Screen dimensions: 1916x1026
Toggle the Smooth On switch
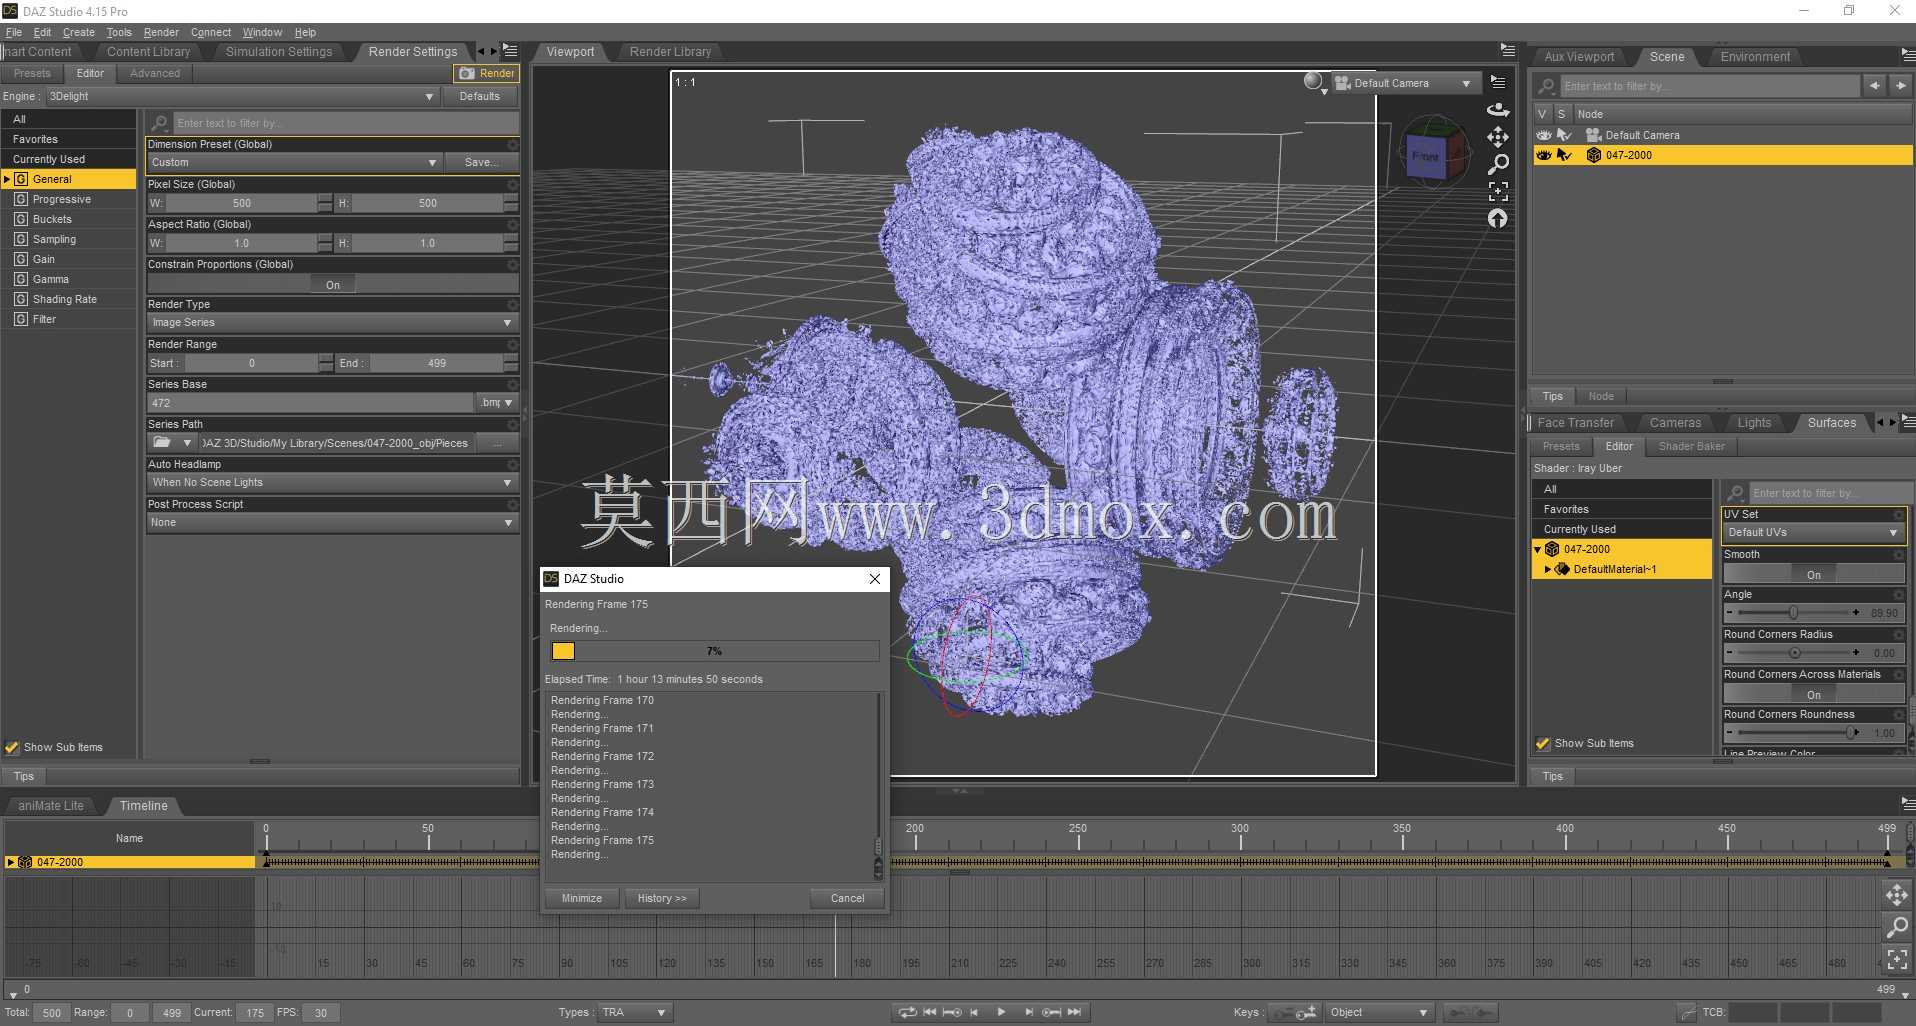tap(1813, 575)
